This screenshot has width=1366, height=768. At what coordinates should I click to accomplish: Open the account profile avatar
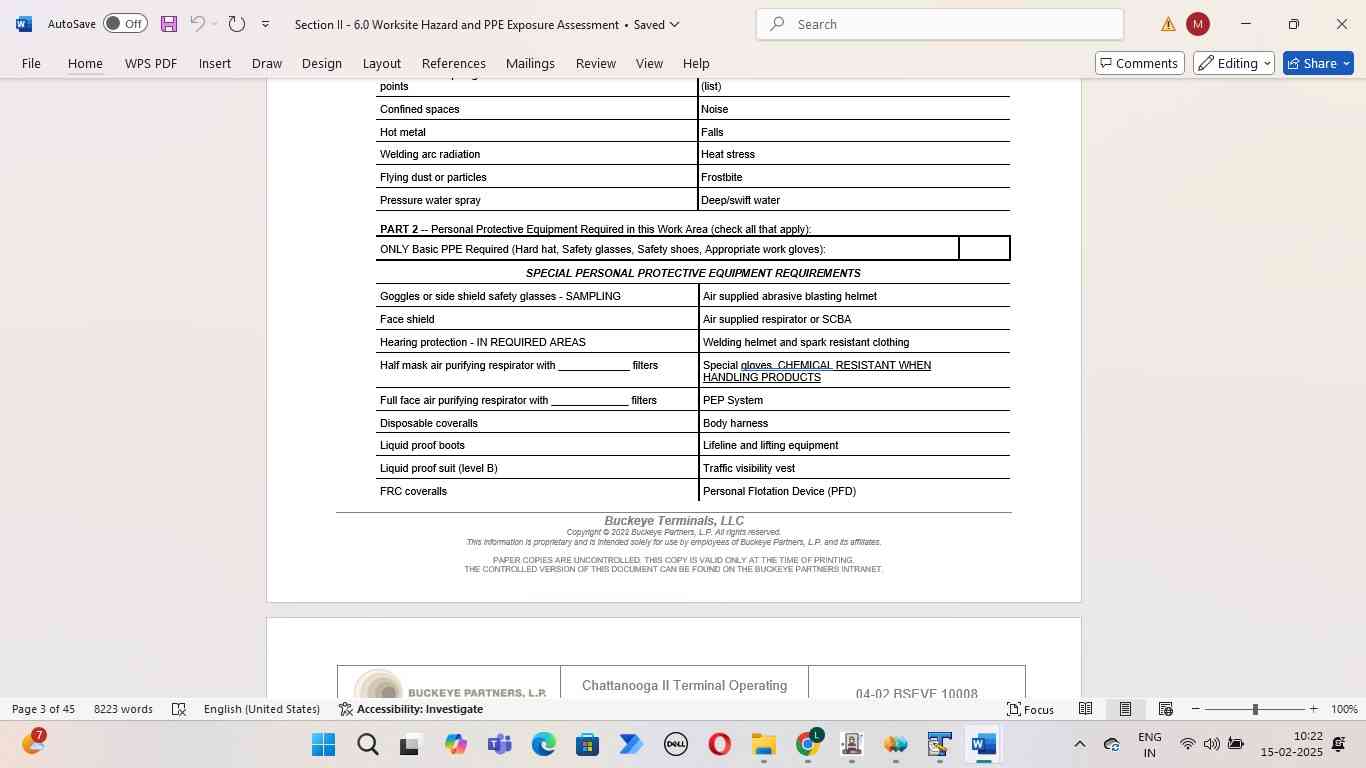tap(1198, 24)
